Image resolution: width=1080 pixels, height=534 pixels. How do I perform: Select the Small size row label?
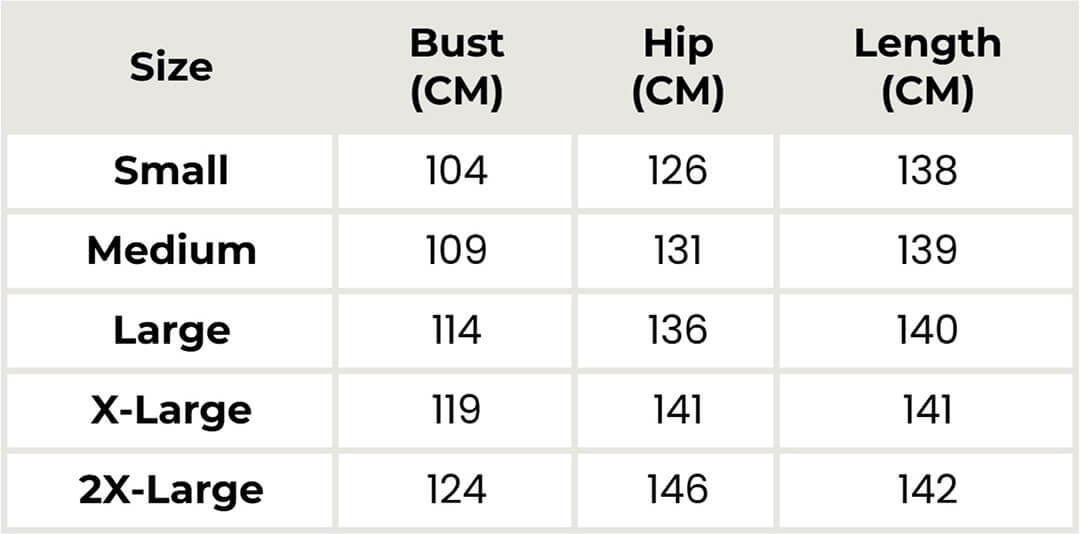coord(171,170)
